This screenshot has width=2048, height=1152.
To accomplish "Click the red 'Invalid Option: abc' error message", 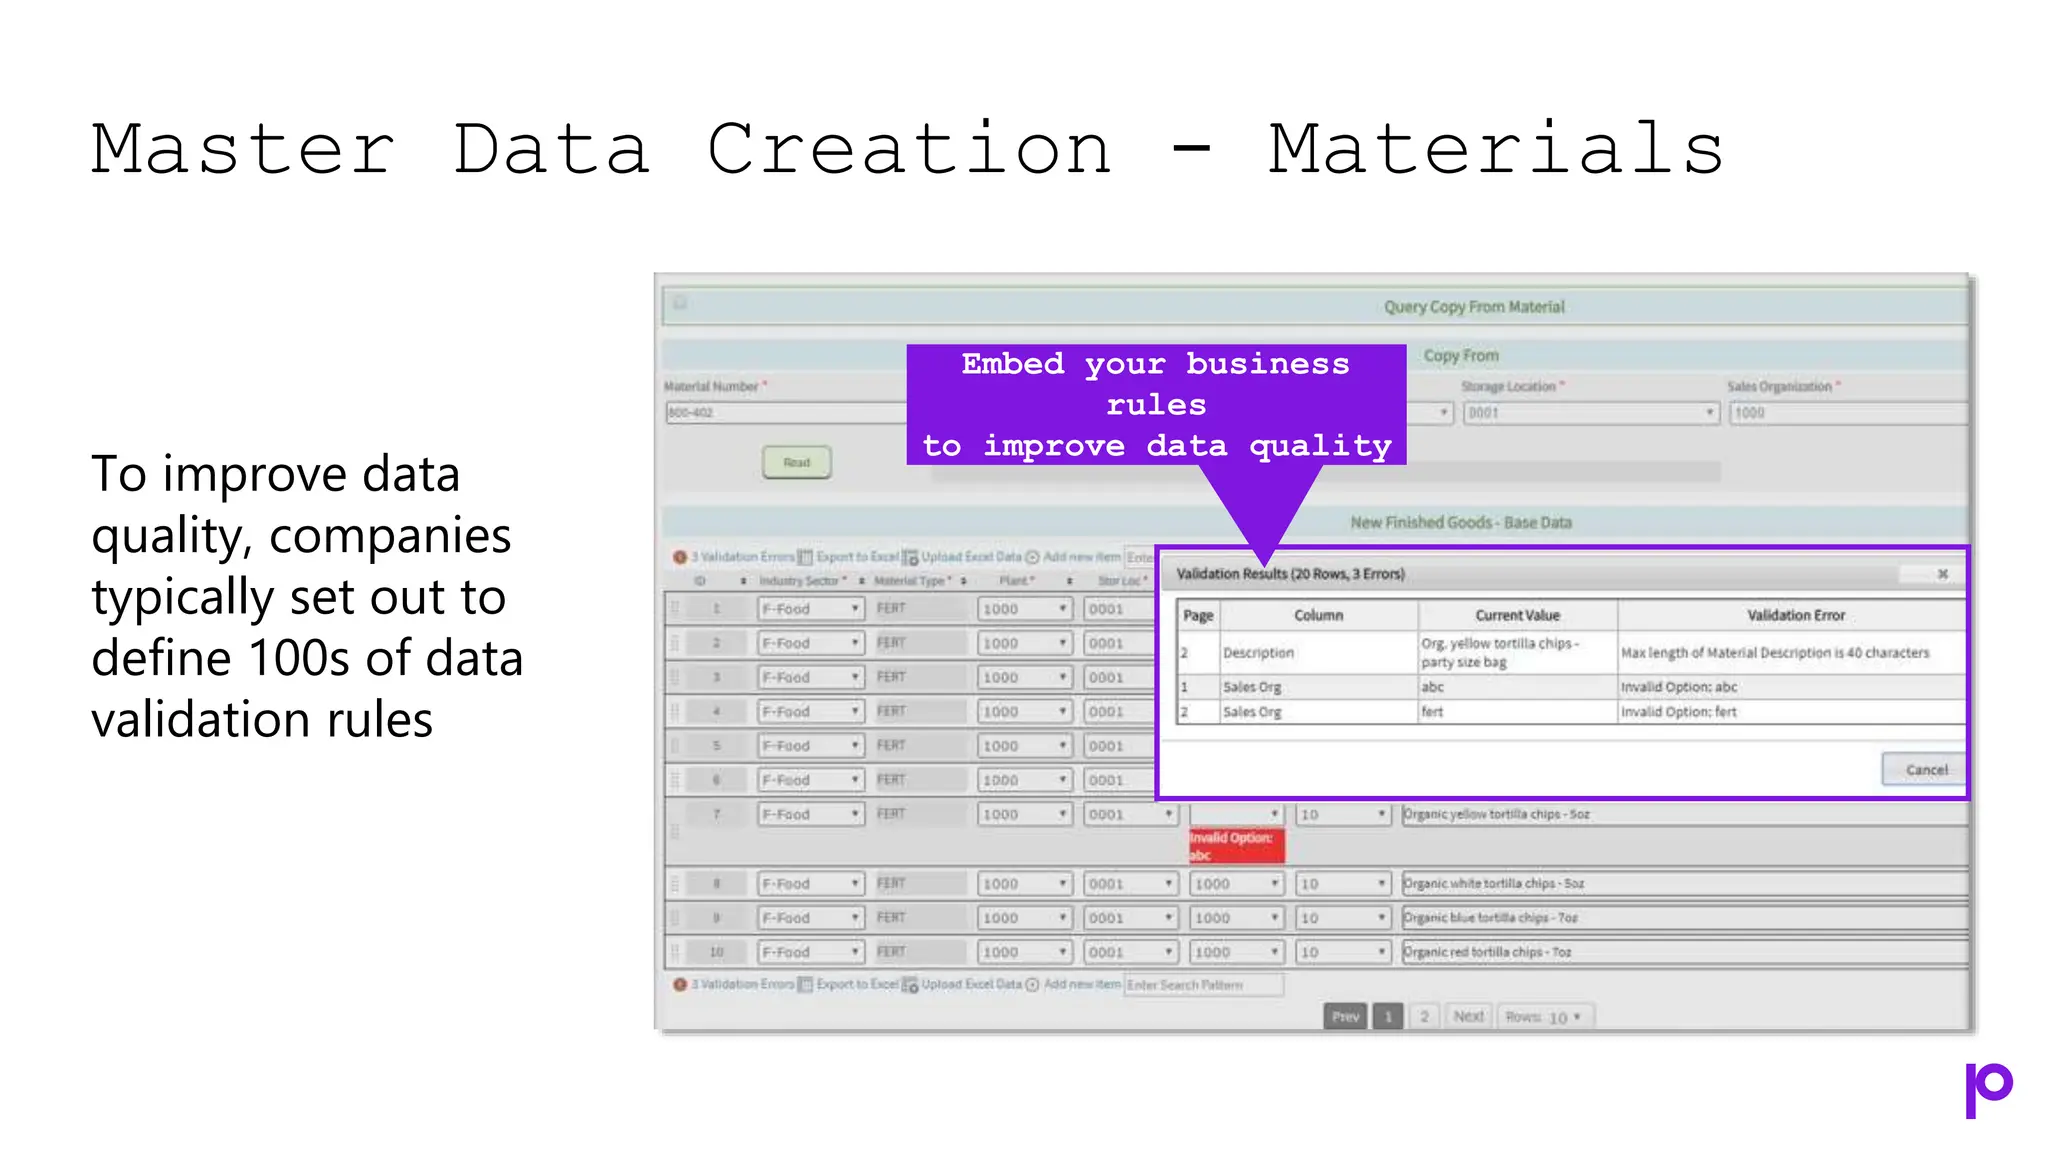I will click(1236, 846).
